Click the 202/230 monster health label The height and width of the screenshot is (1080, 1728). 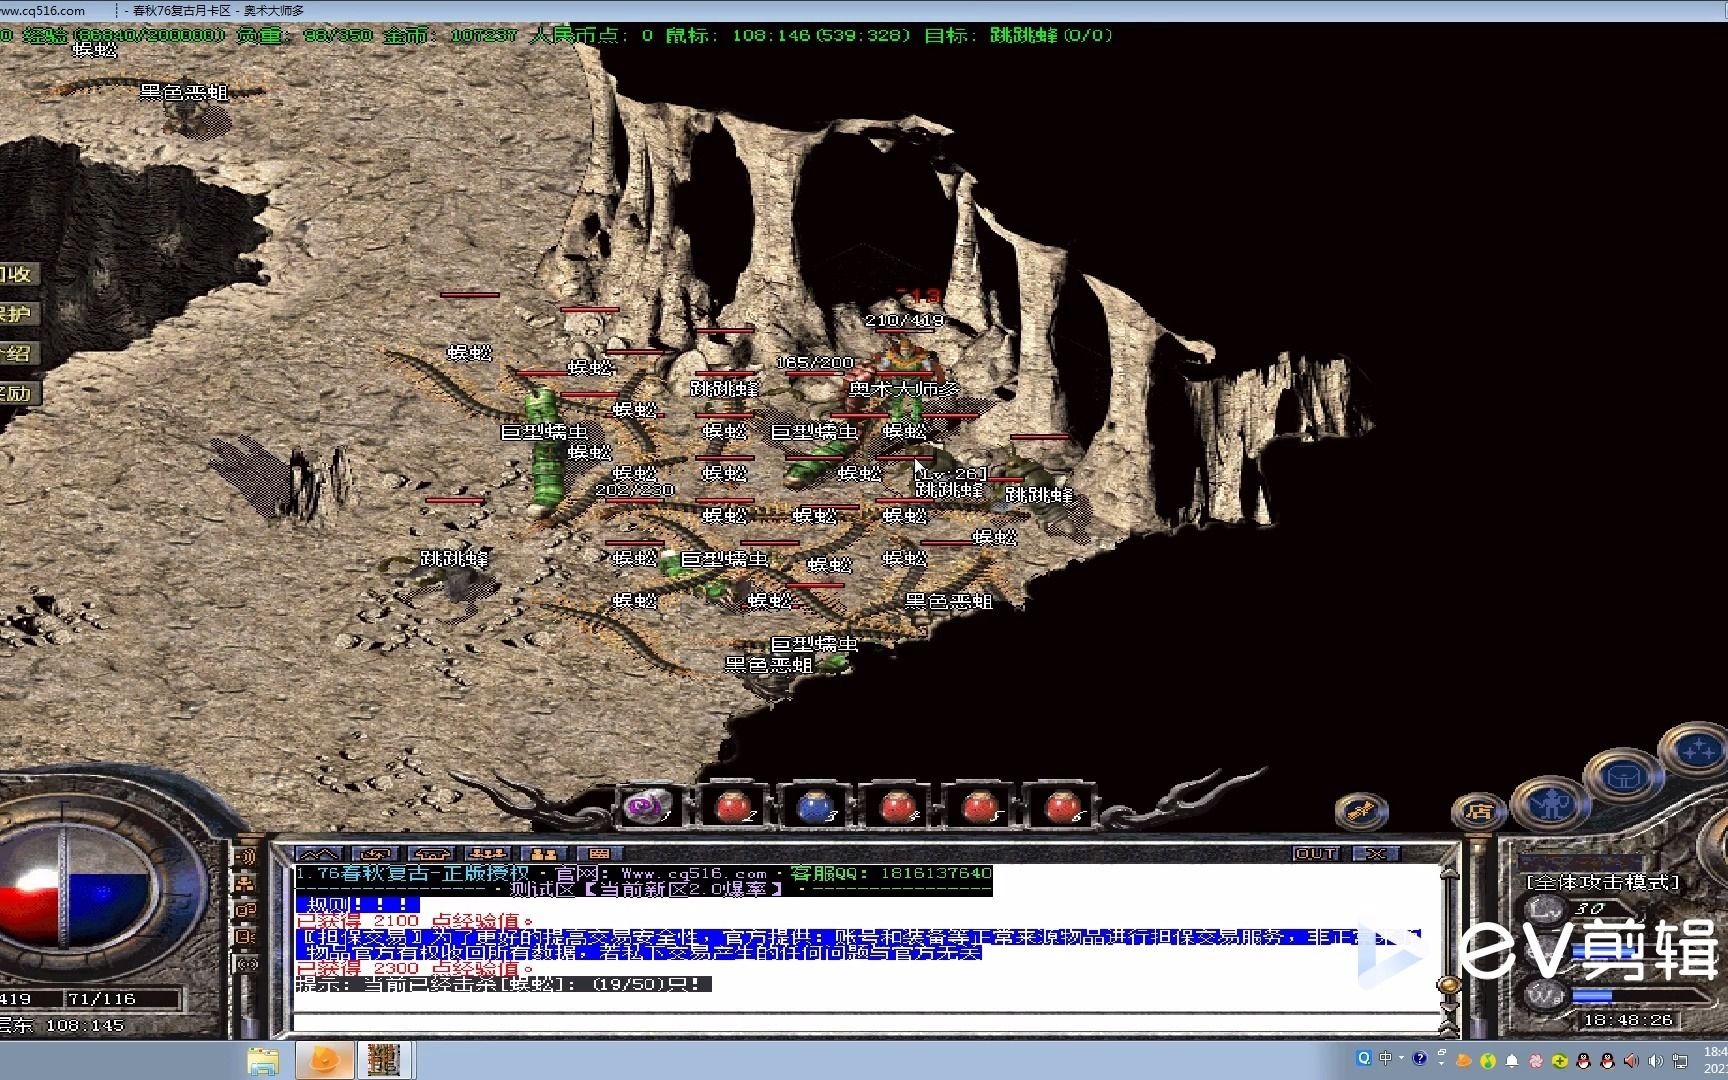pyautogui.click(x=634, y=491)
